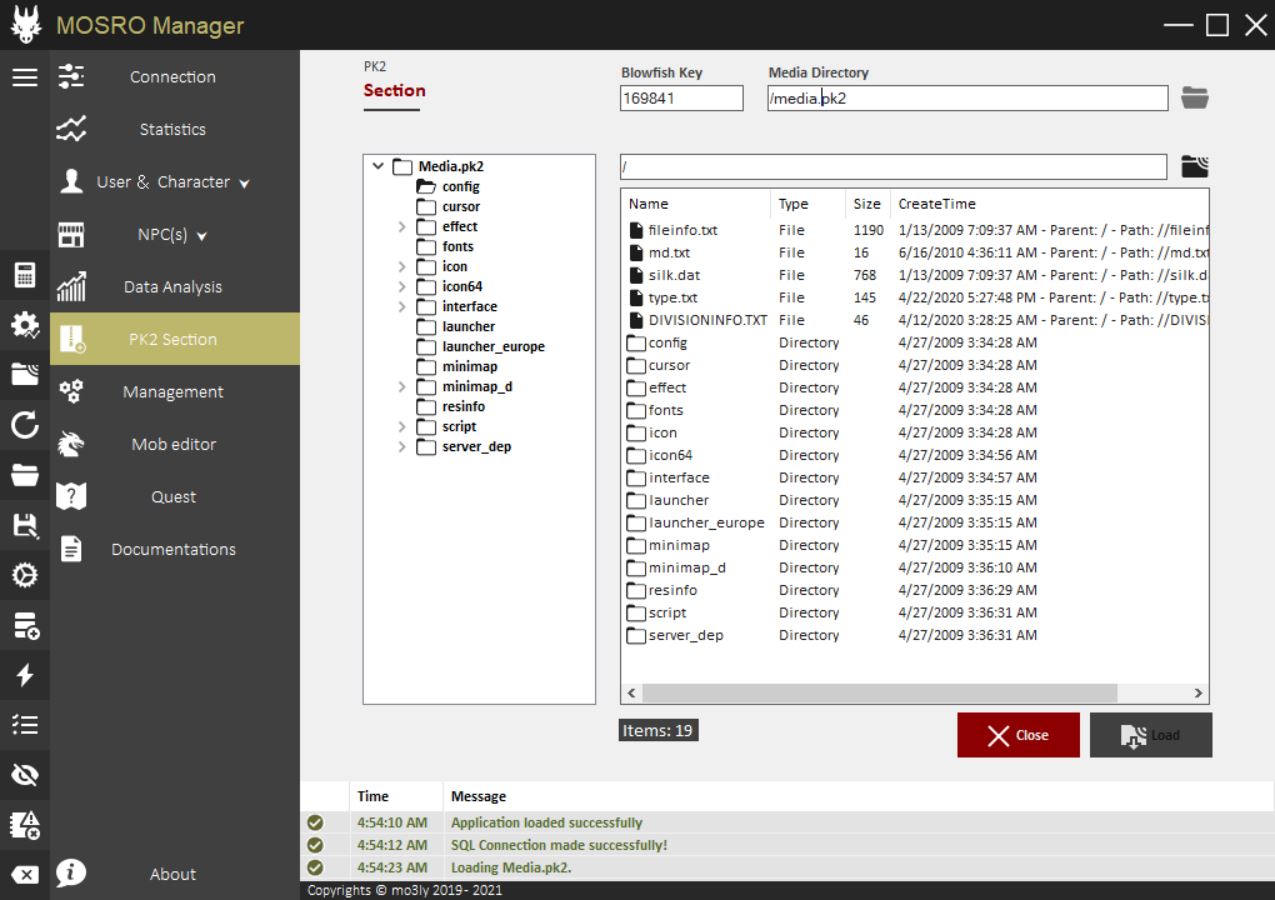Click the hamburger menu icon
Viewport: 1275px width, 900px height.
tap(25, 77)
